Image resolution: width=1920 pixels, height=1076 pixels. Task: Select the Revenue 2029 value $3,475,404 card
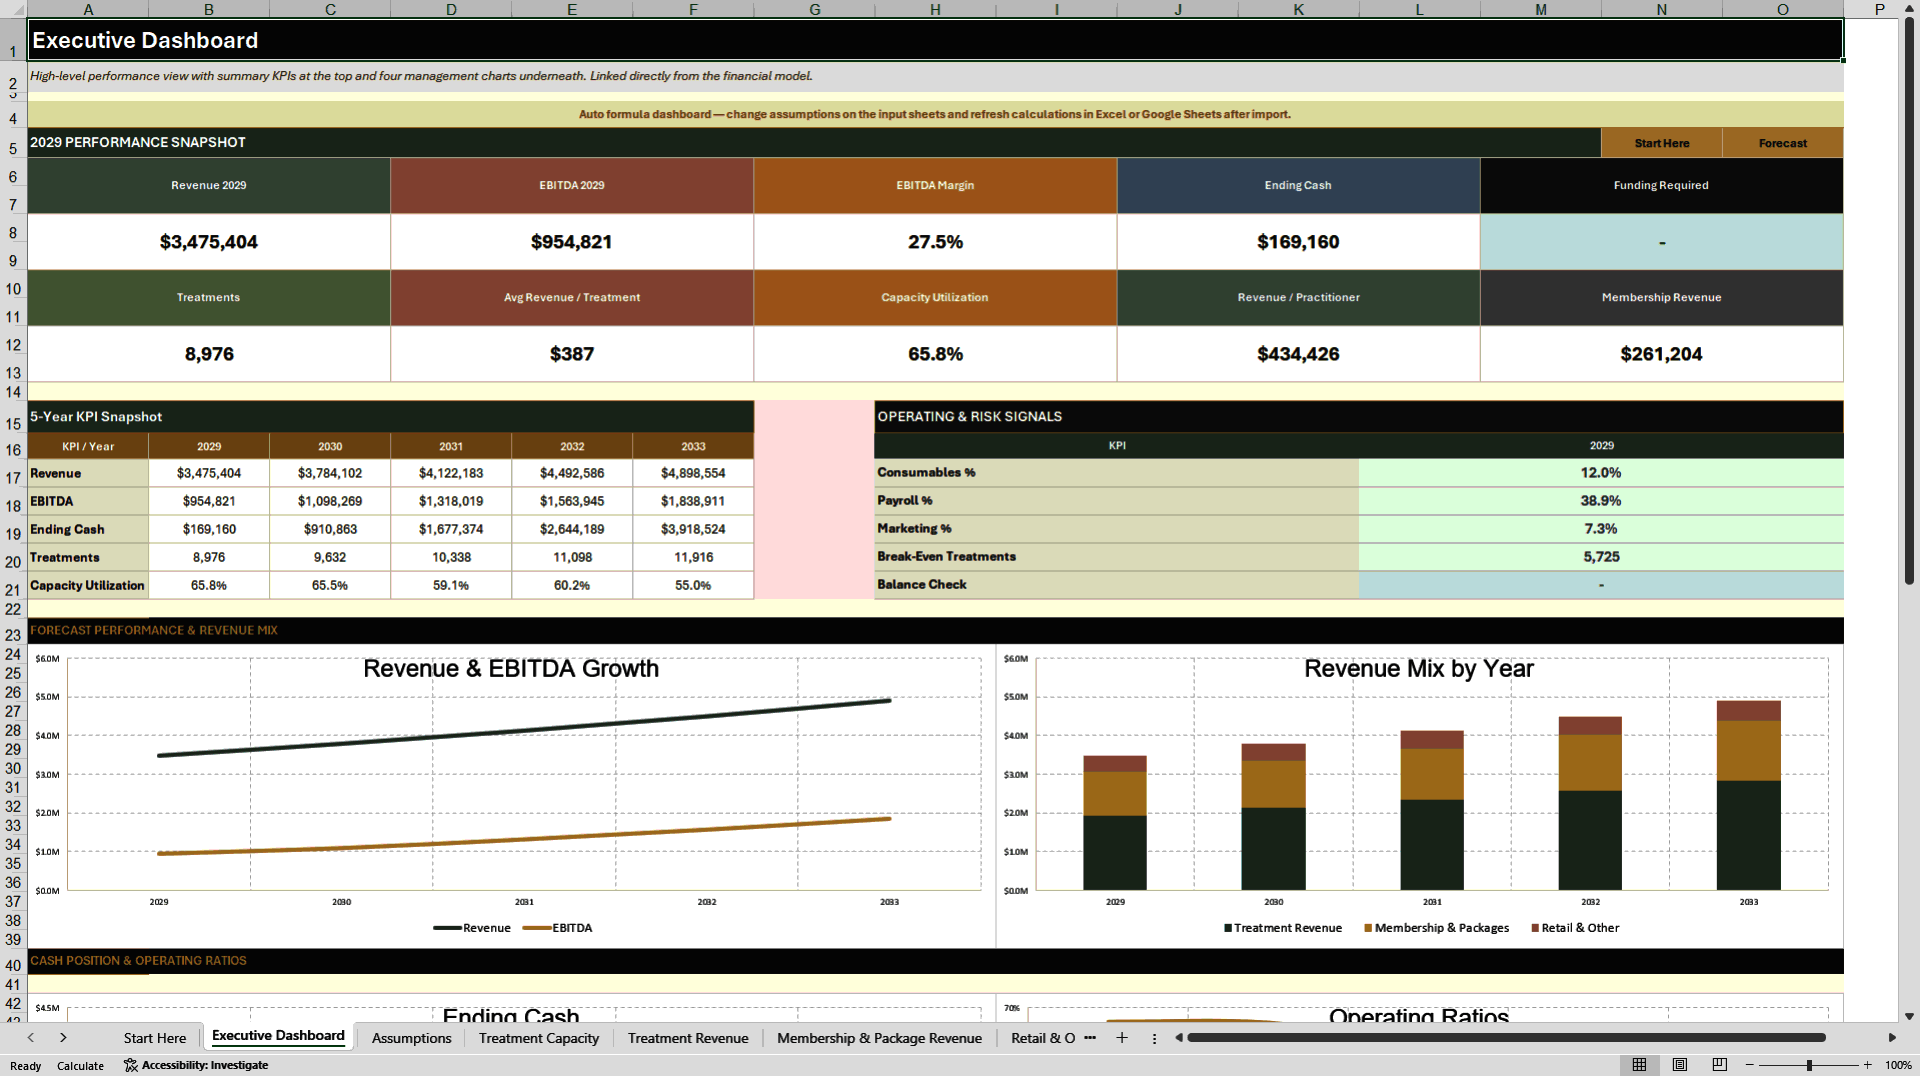tap(209, 242)
